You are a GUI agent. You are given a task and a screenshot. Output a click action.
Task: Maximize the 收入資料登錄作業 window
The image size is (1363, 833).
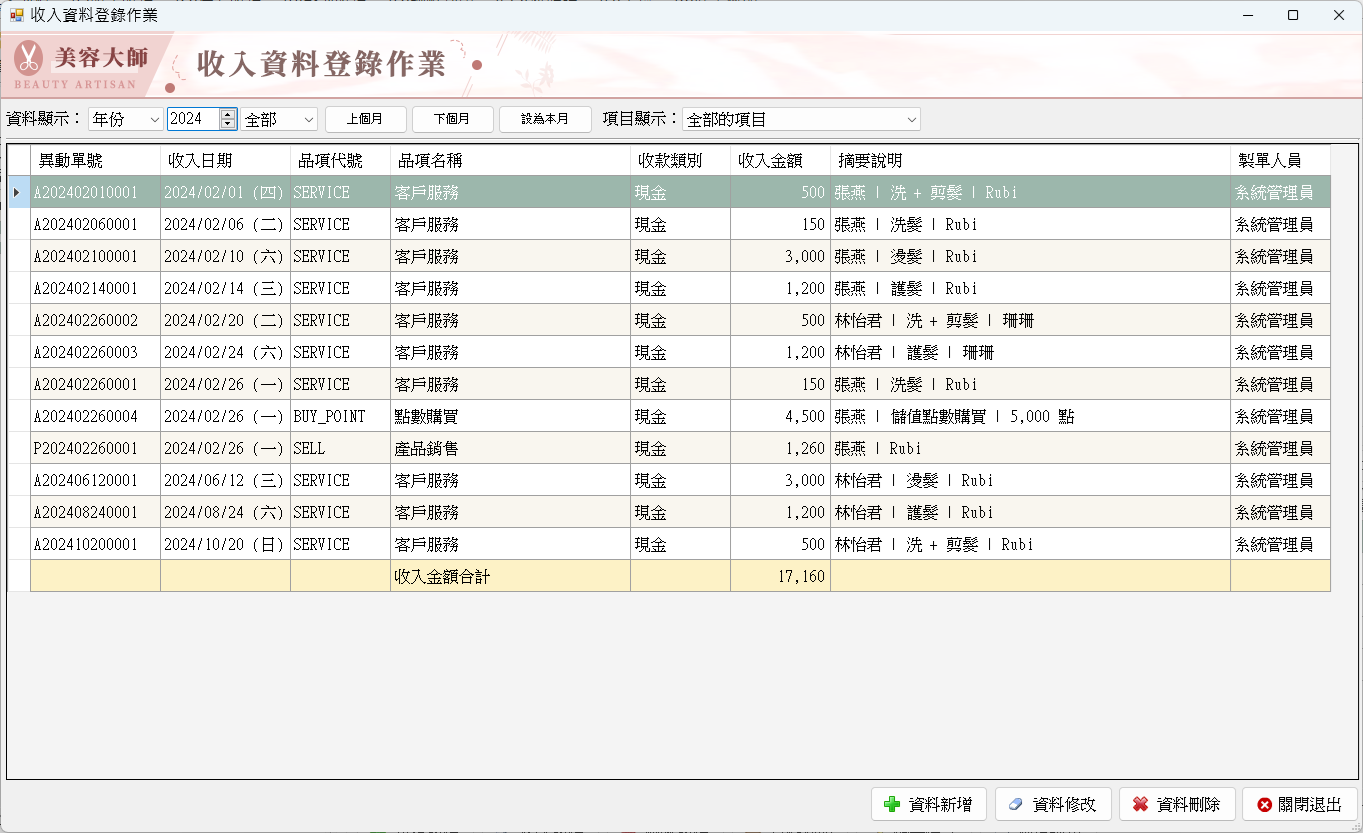(1293, 15)
